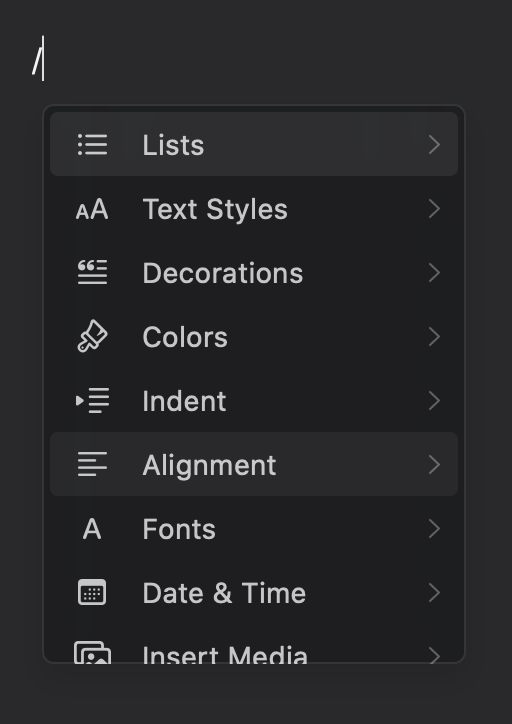Click the quote-lines Decorations icon
The width and height of the screenshot is (512, 724).
[x=92, y=272]
